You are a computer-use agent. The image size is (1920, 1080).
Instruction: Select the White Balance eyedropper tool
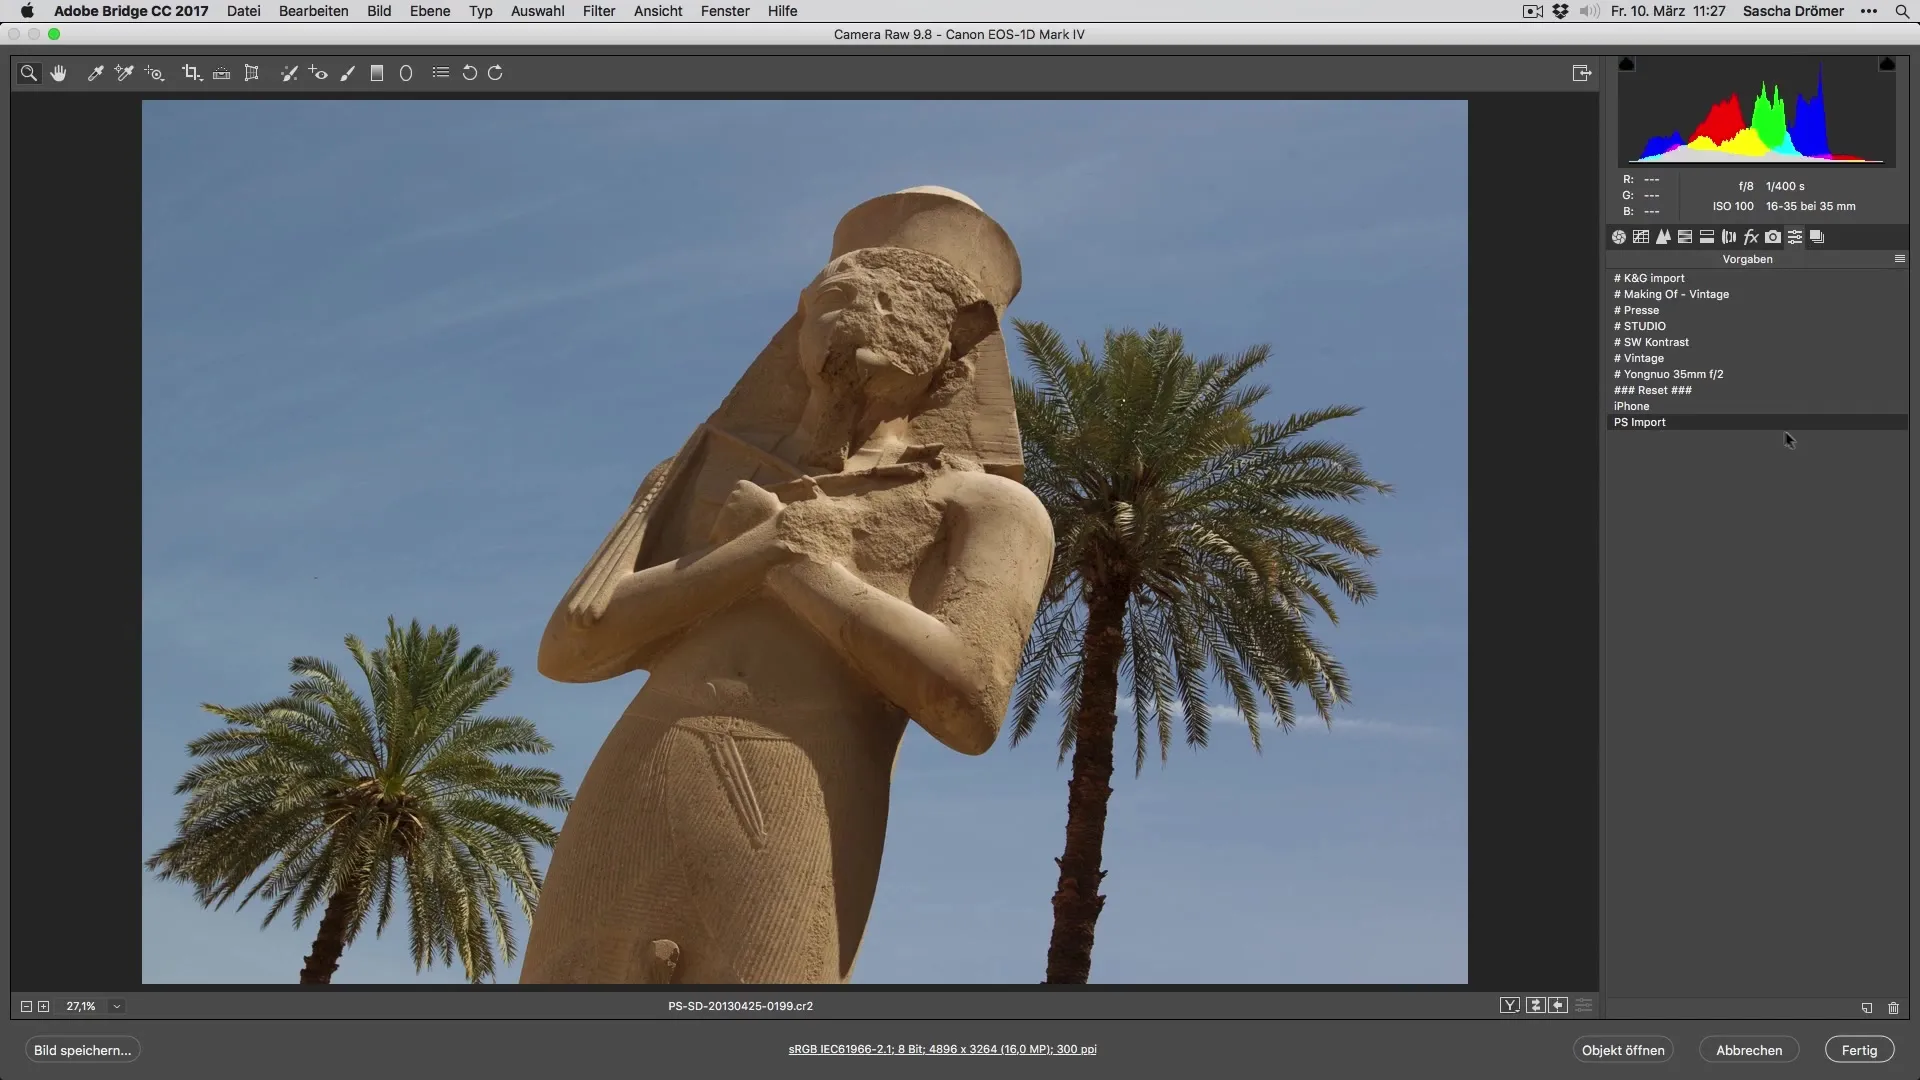[x=95, y=73]
